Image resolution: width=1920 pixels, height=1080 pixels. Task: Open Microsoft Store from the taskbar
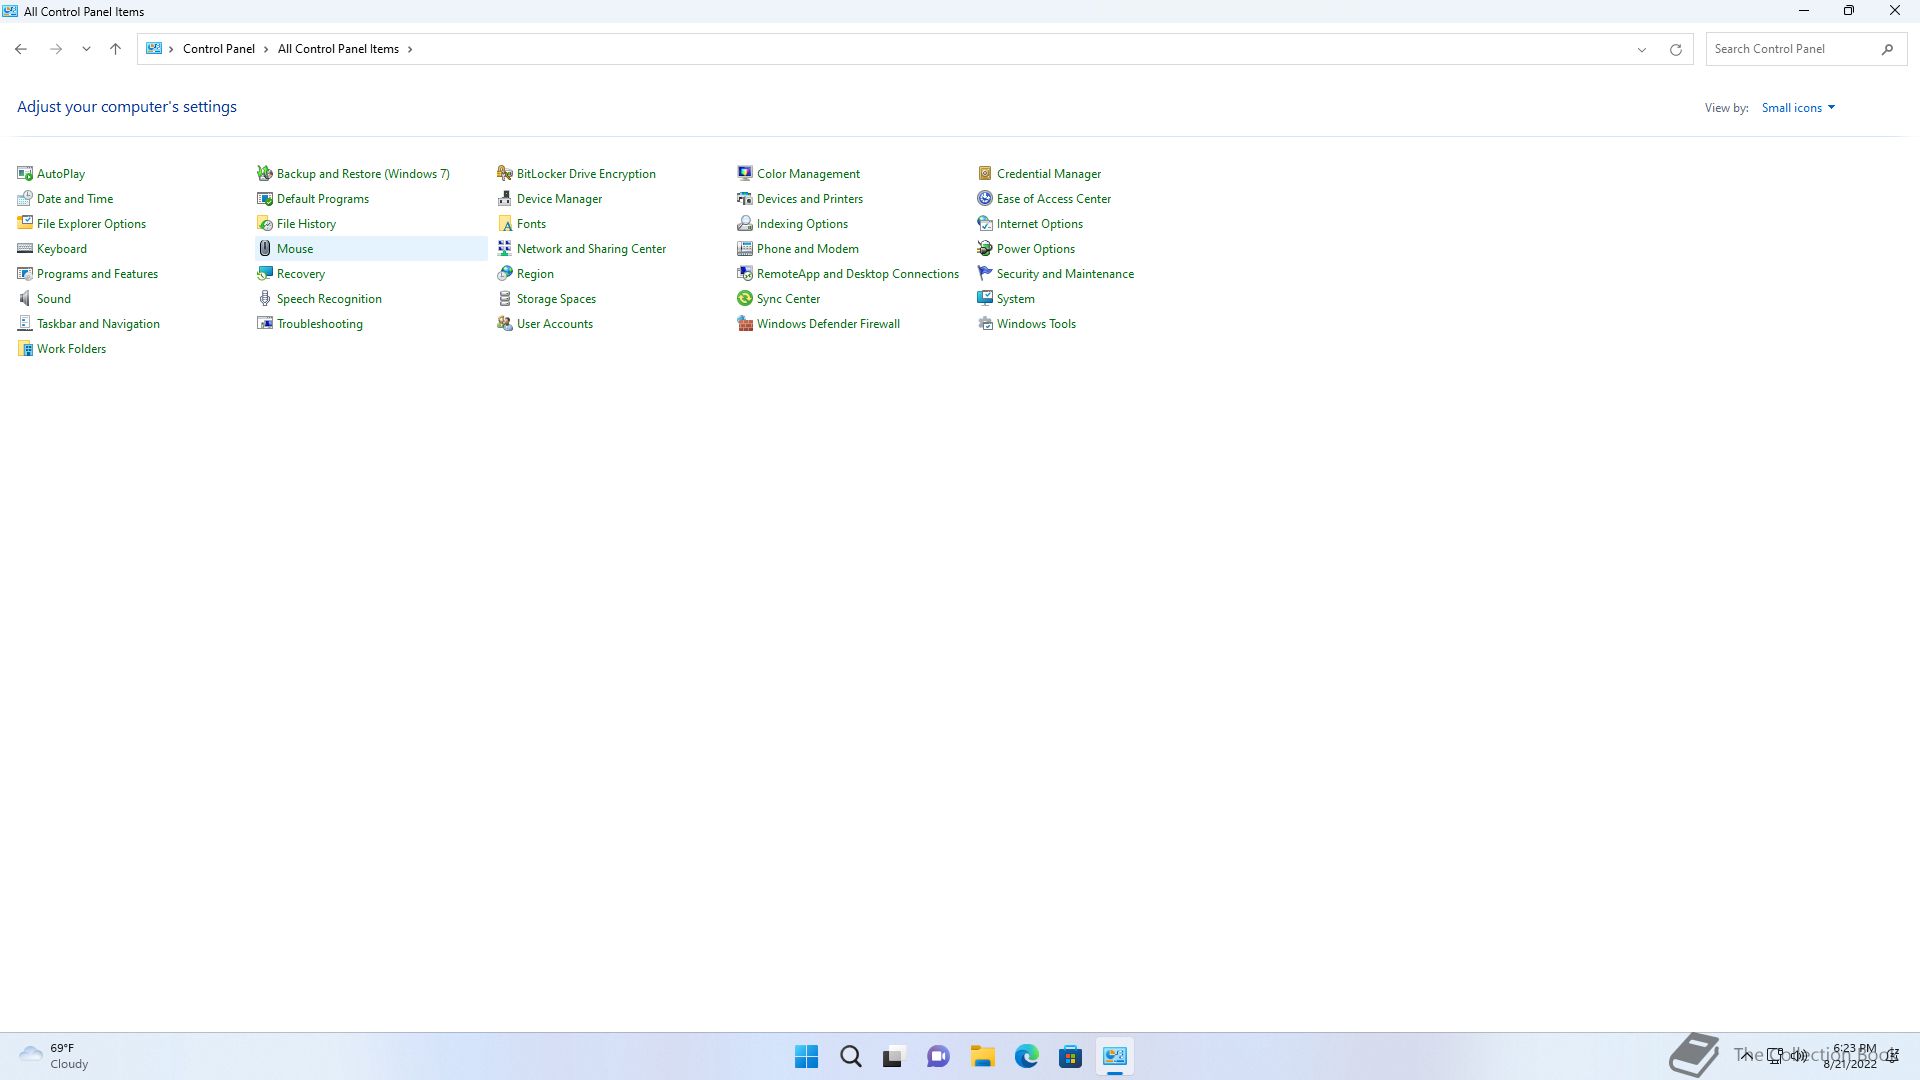pos(1070,1056)
